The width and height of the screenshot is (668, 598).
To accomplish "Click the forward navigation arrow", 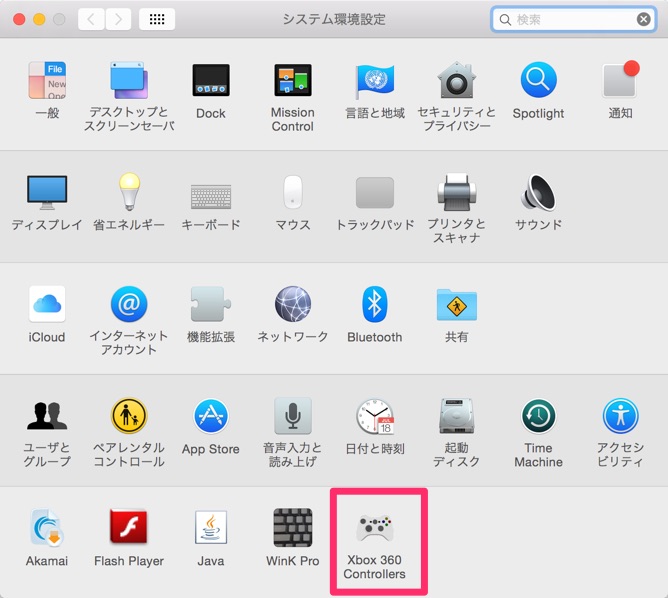I will (x=118, y=19).
